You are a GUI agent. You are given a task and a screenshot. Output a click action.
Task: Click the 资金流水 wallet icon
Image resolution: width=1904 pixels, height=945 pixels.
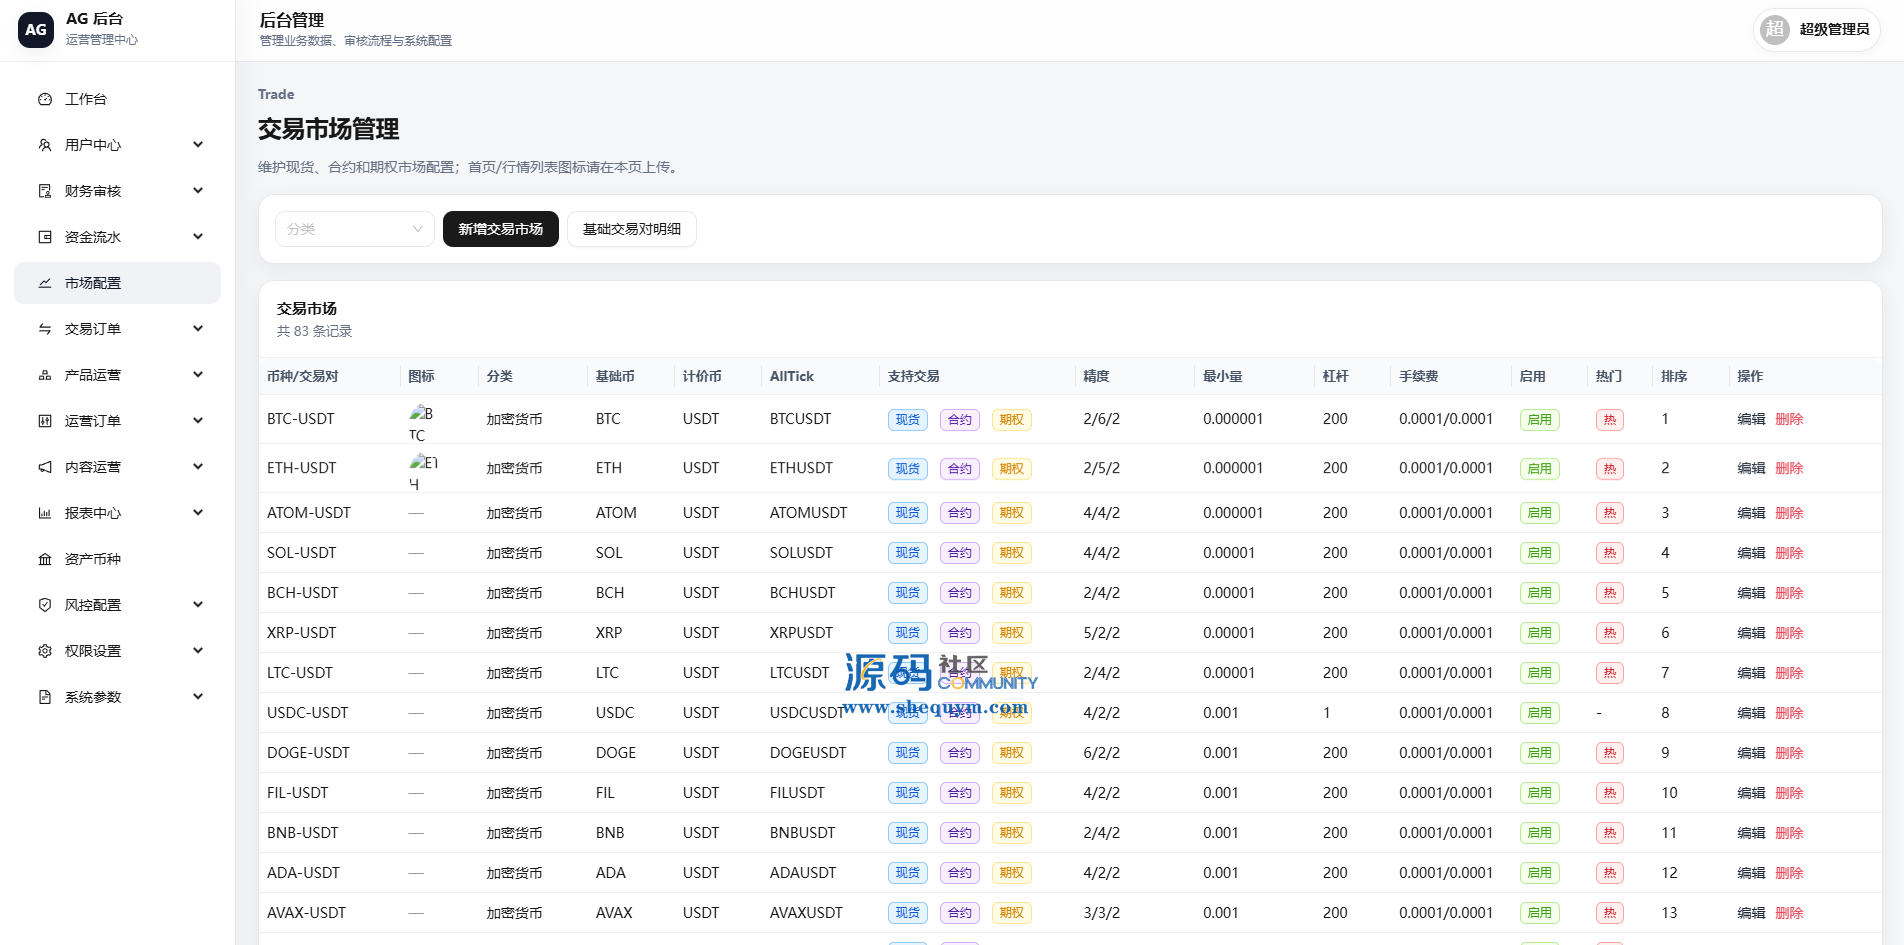pyautogui.click(x=45, y=237)
